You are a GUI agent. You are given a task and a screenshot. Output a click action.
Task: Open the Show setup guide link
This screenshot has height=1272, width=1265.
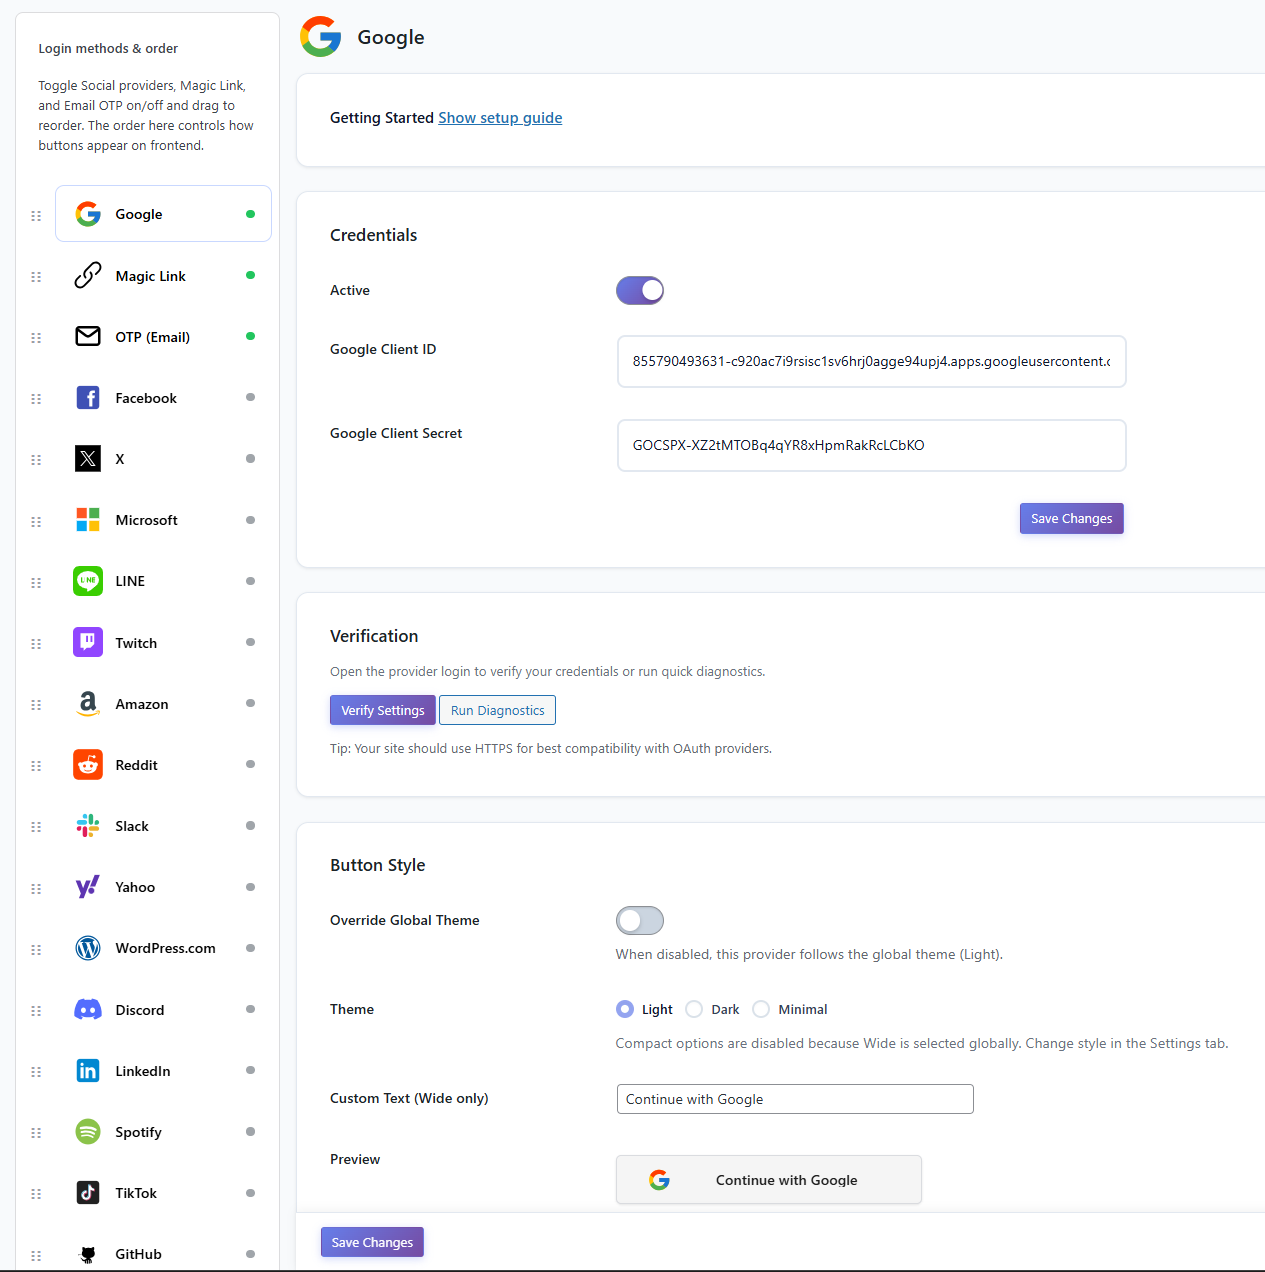[x=500, y=118]
